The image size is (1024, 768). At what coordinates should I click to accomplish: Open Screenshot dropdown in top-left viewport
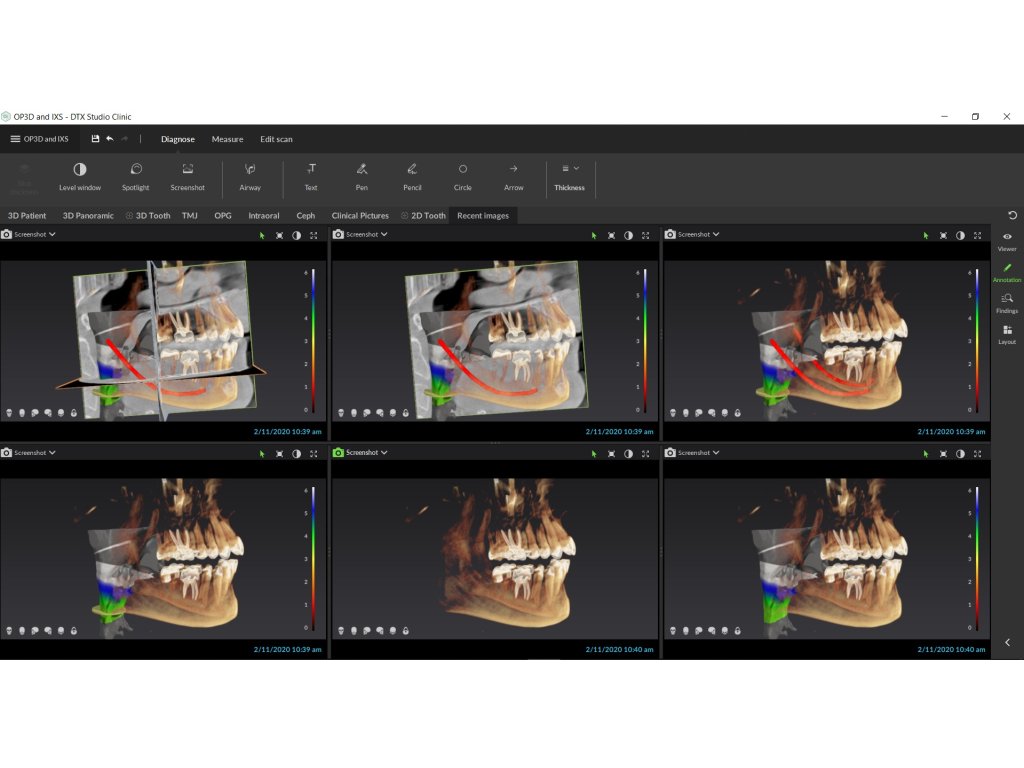[28, 235]
